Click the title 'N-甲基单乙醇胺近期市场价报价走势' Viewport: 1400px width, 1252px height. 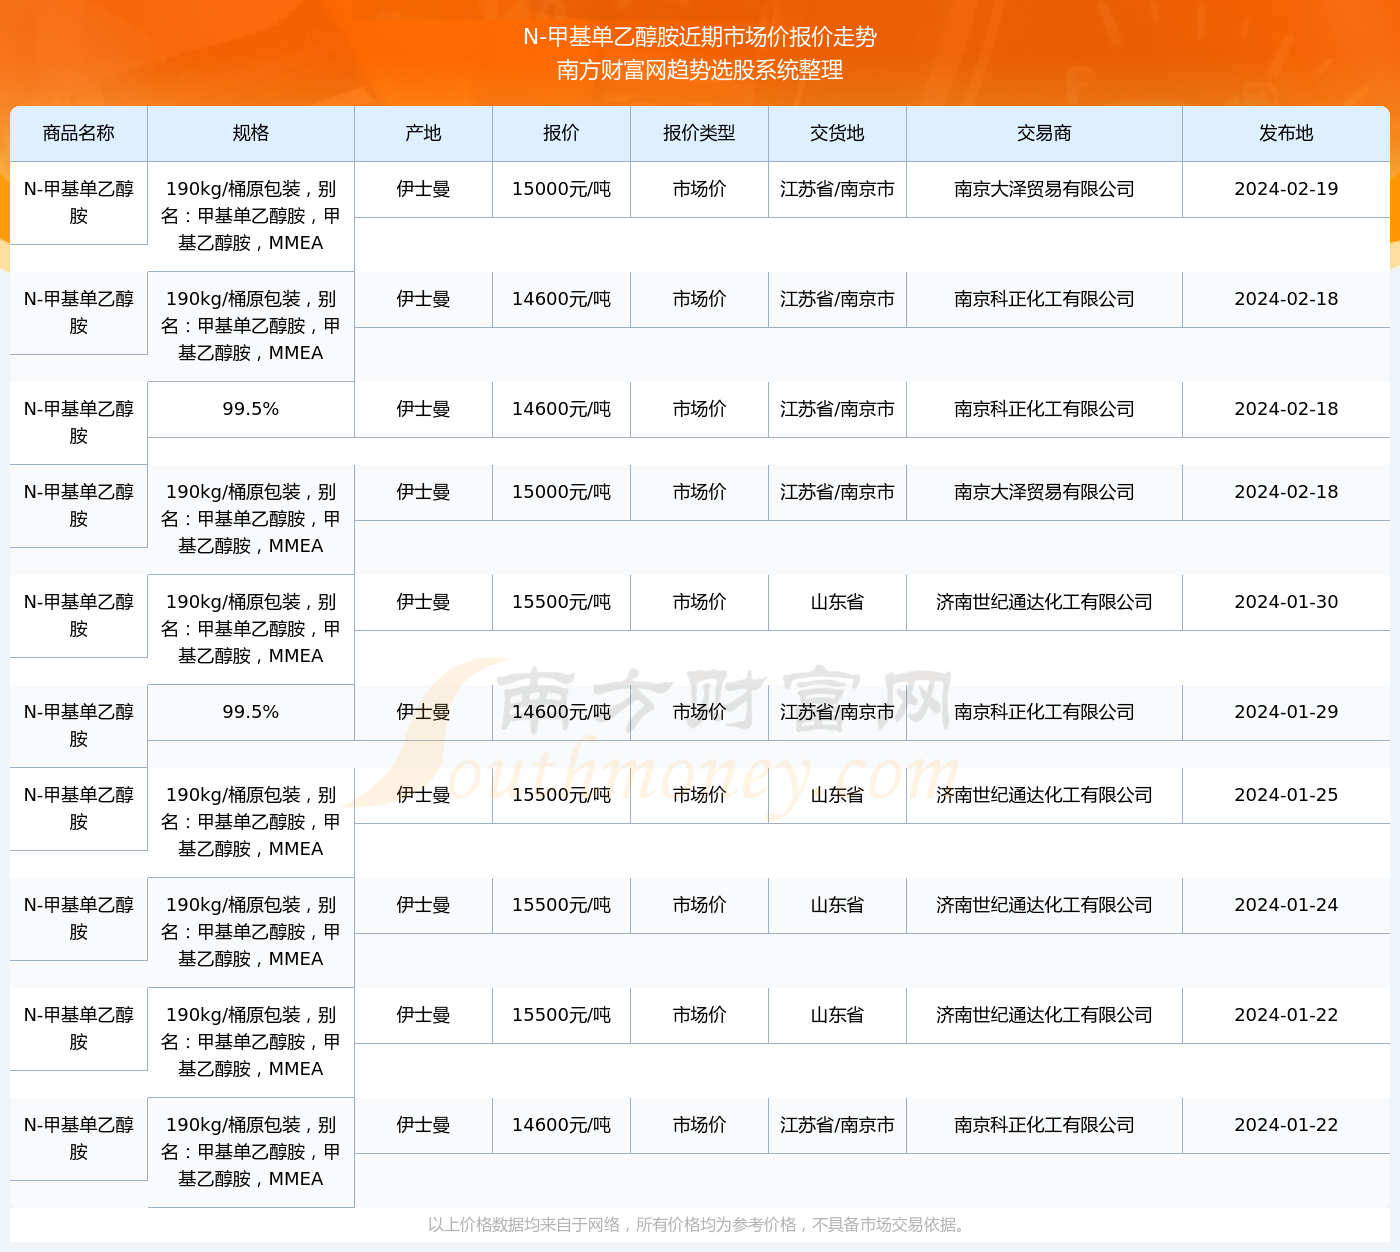(700, 37)
